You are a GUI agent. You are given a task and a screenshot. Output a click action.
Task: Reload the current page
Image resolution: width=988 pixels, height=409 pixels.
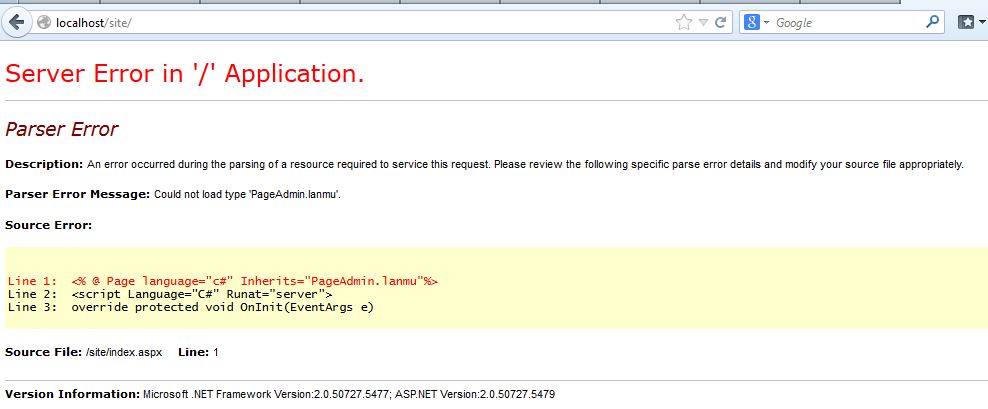[722, 22]
